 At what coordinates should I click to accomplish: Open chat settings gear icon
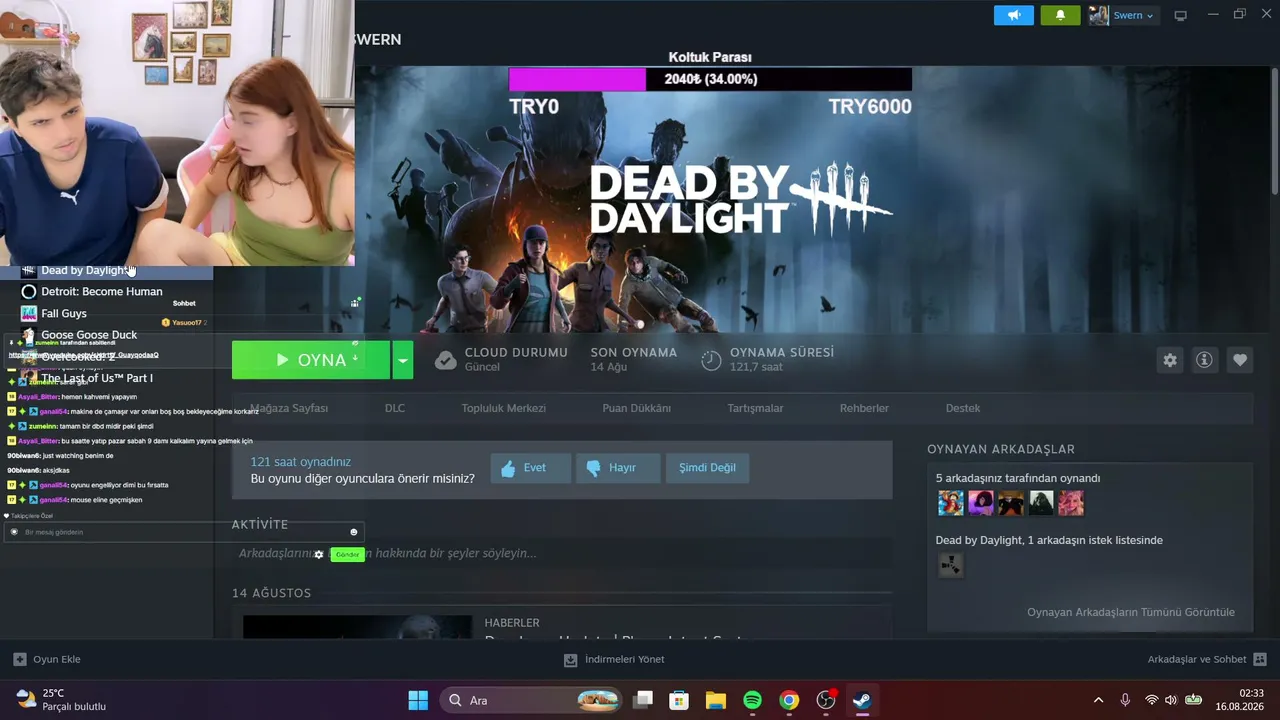tap(319, 554)
